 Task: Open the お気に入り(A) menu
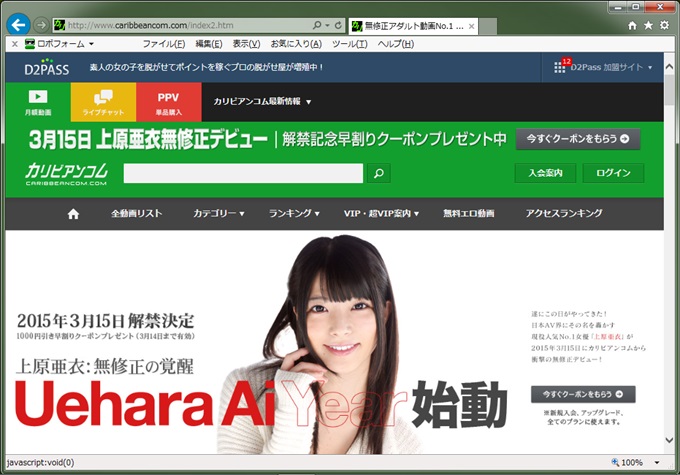click(296, 44)
